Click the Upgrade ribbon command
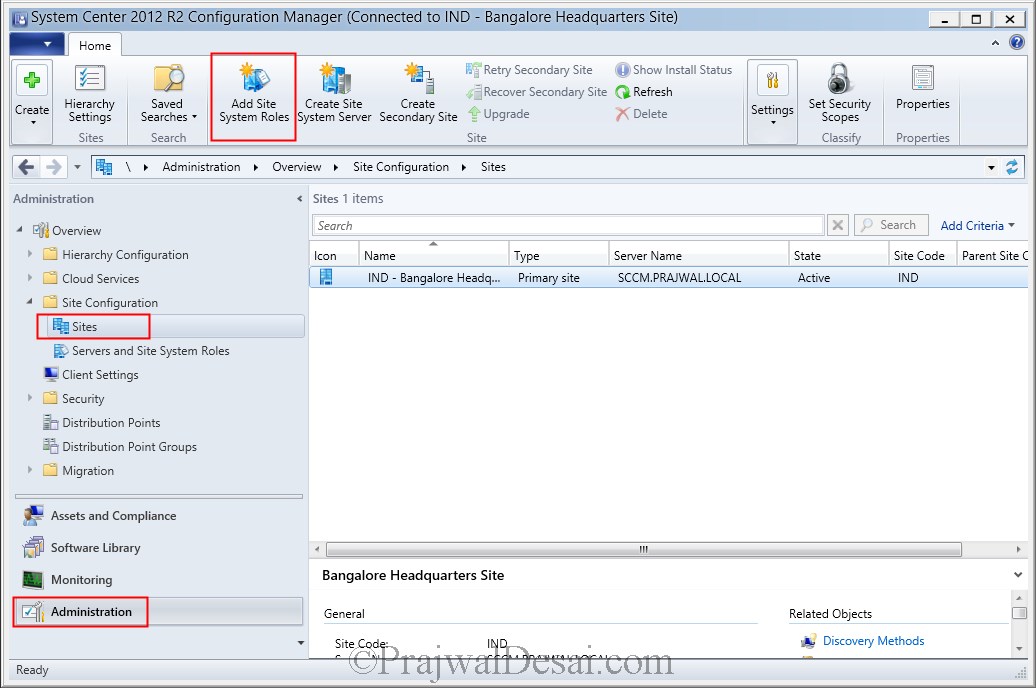This screenshot has width=1036, height=688. coord(499,114)
